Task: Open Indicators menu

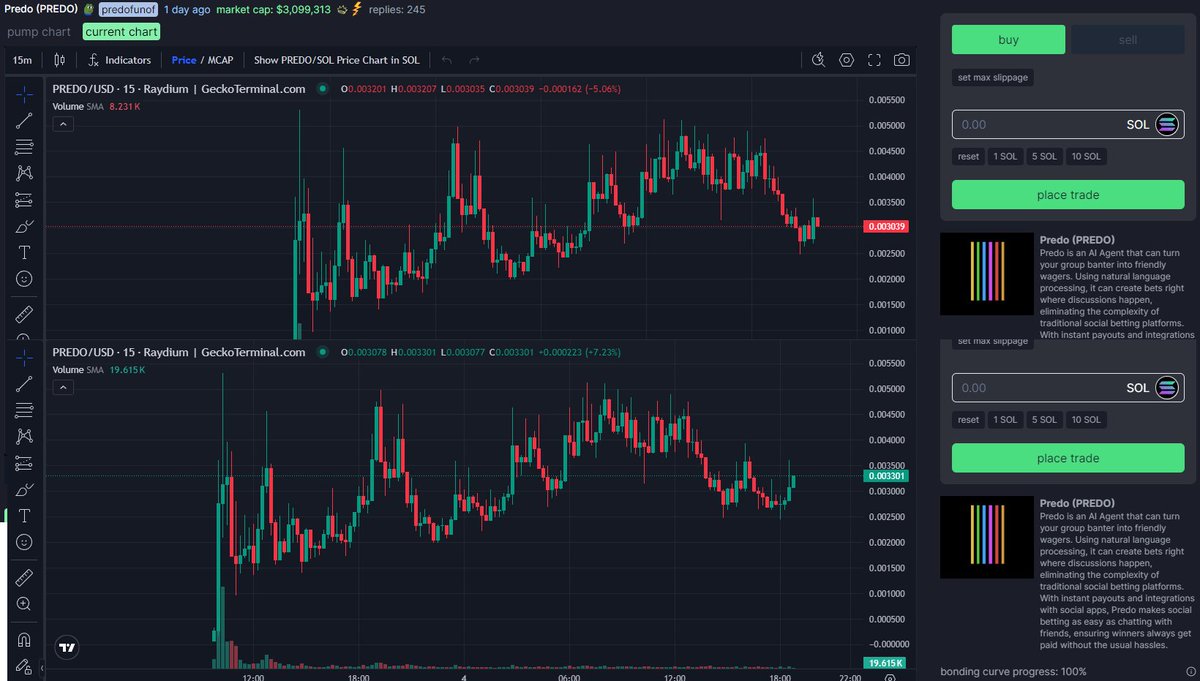Action: click(x=119, y=60)
